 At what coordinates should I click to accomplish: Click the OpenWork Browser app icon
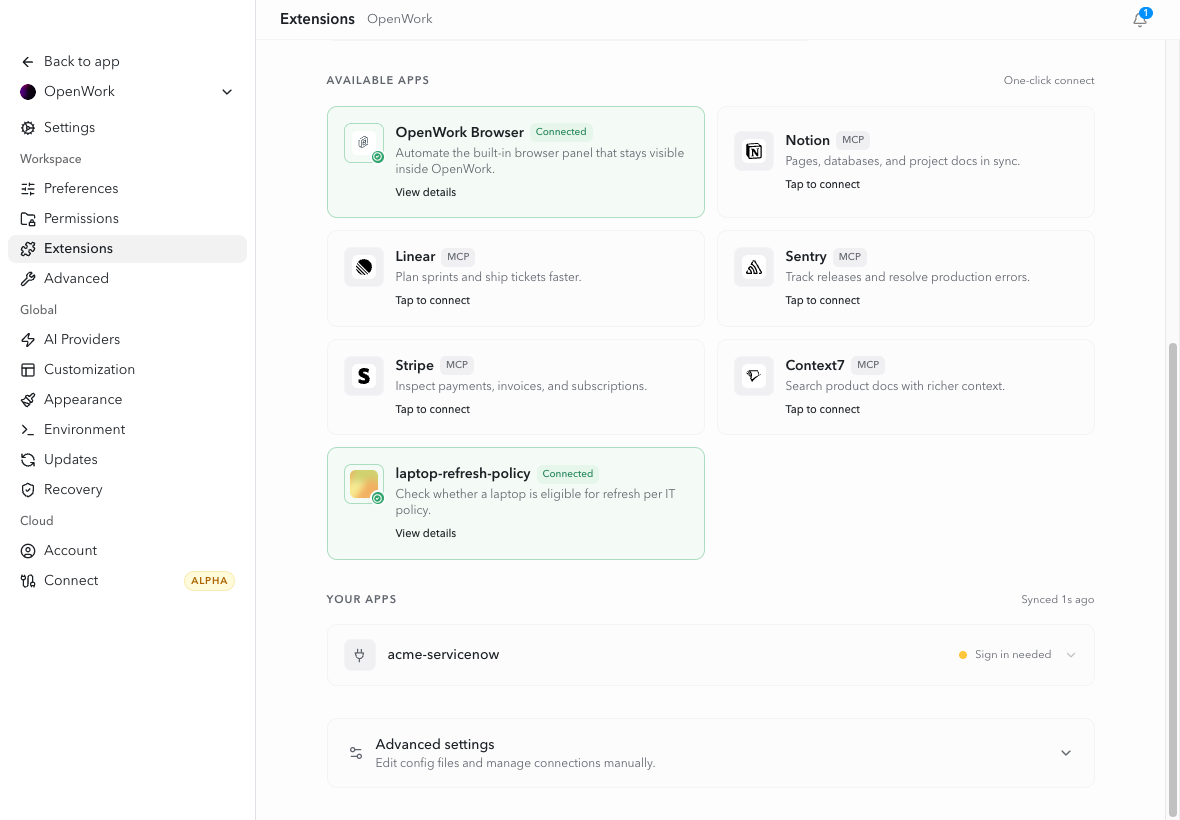363,143
